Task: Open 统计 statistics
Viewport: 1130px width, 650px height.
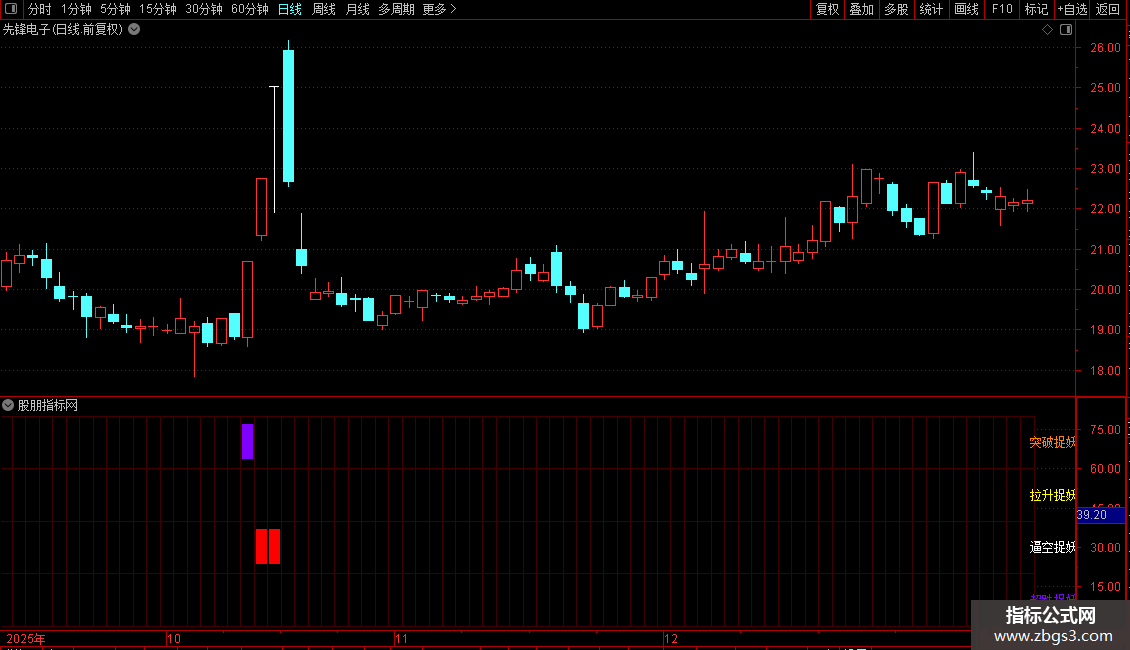Action: tap(931, 9)
